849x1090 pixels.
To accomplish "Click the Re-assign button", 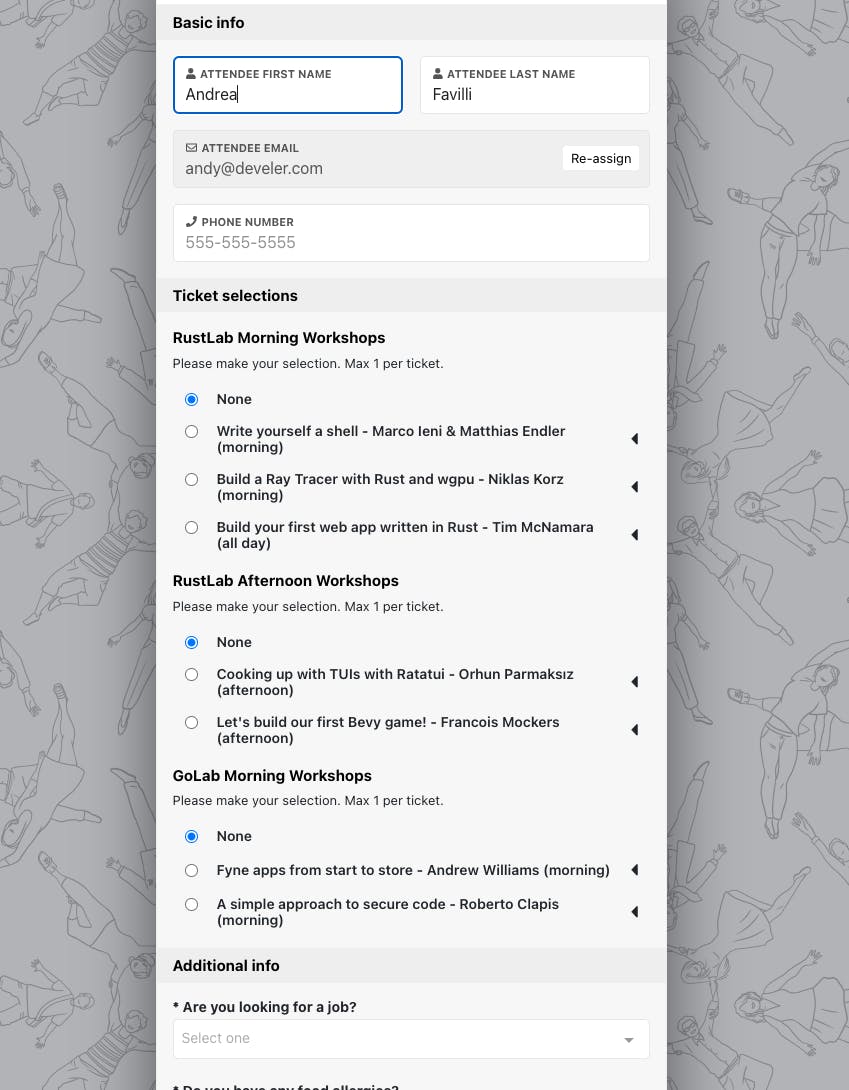I will (x=601, y=158).
